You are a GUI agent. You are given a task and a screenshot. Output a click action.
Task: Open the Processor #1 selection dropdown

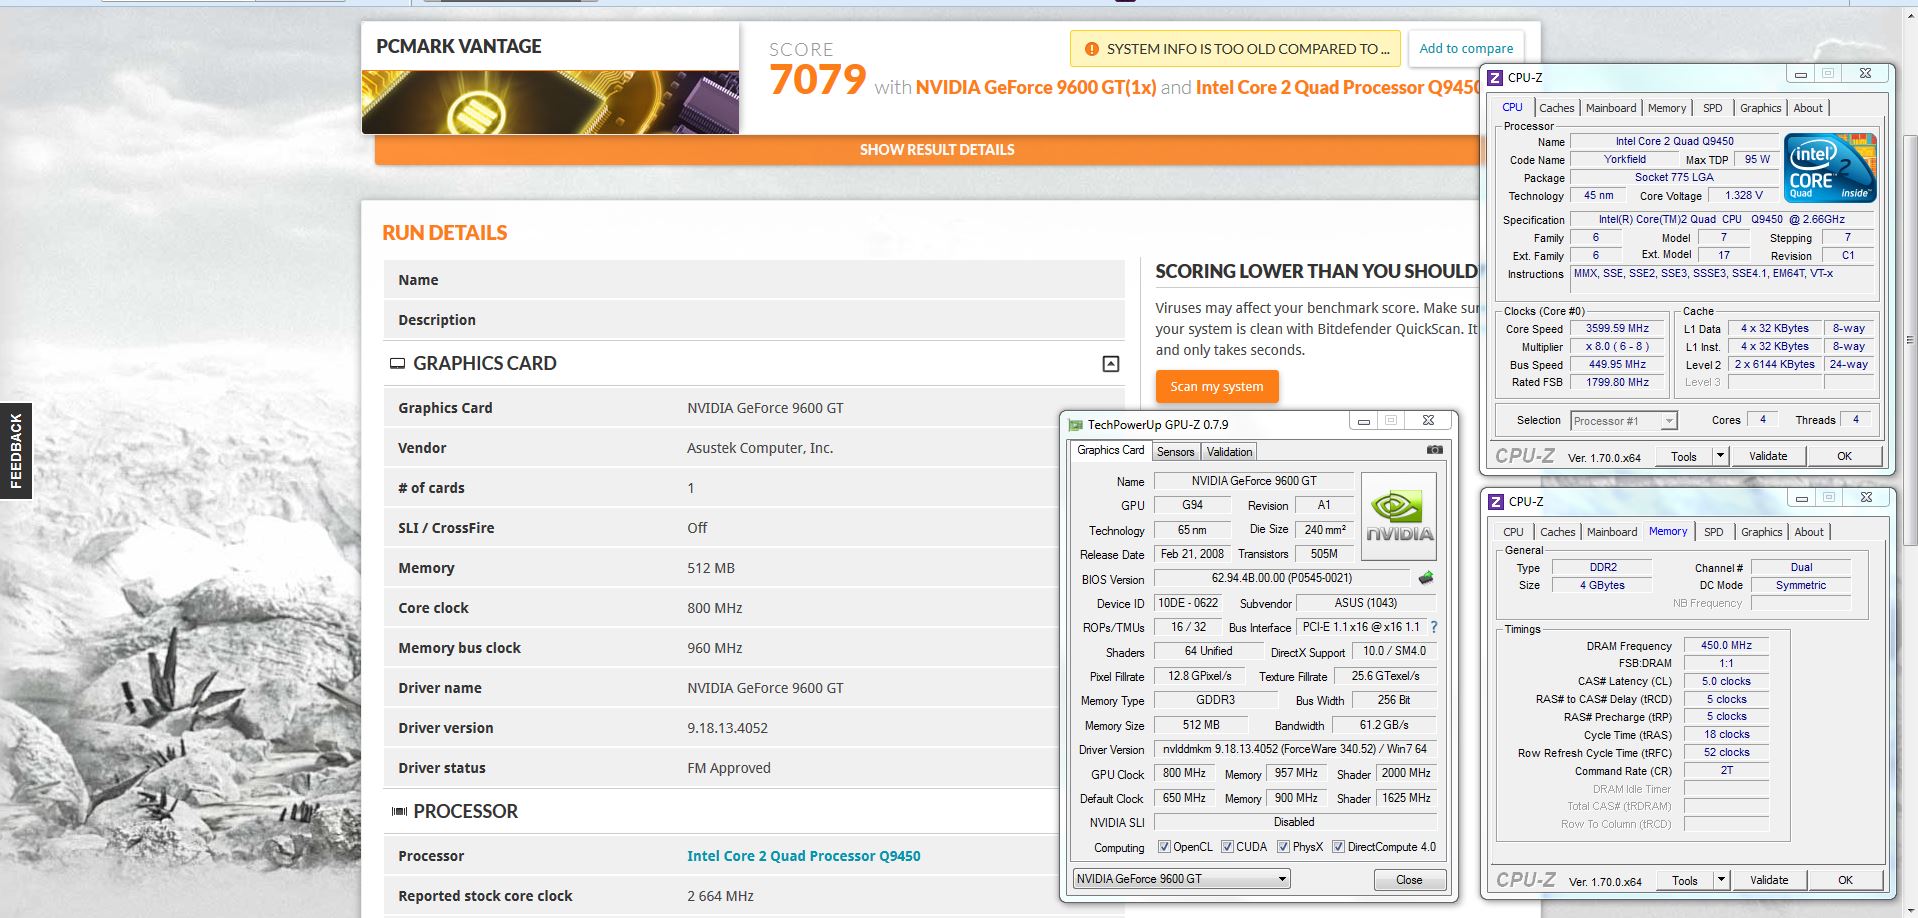click(1623, 421)
